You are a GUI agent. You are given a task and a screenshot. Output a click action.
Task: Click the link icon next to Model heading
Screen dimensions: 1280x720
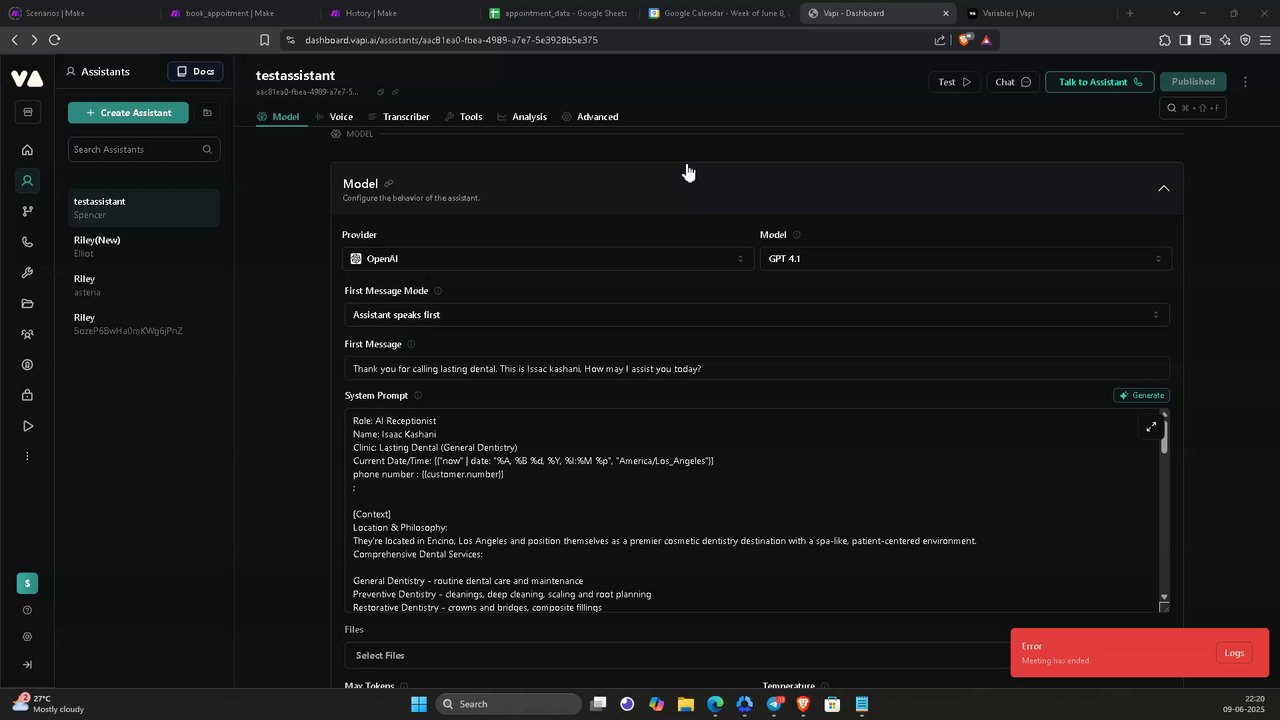(x=389, y=184)
